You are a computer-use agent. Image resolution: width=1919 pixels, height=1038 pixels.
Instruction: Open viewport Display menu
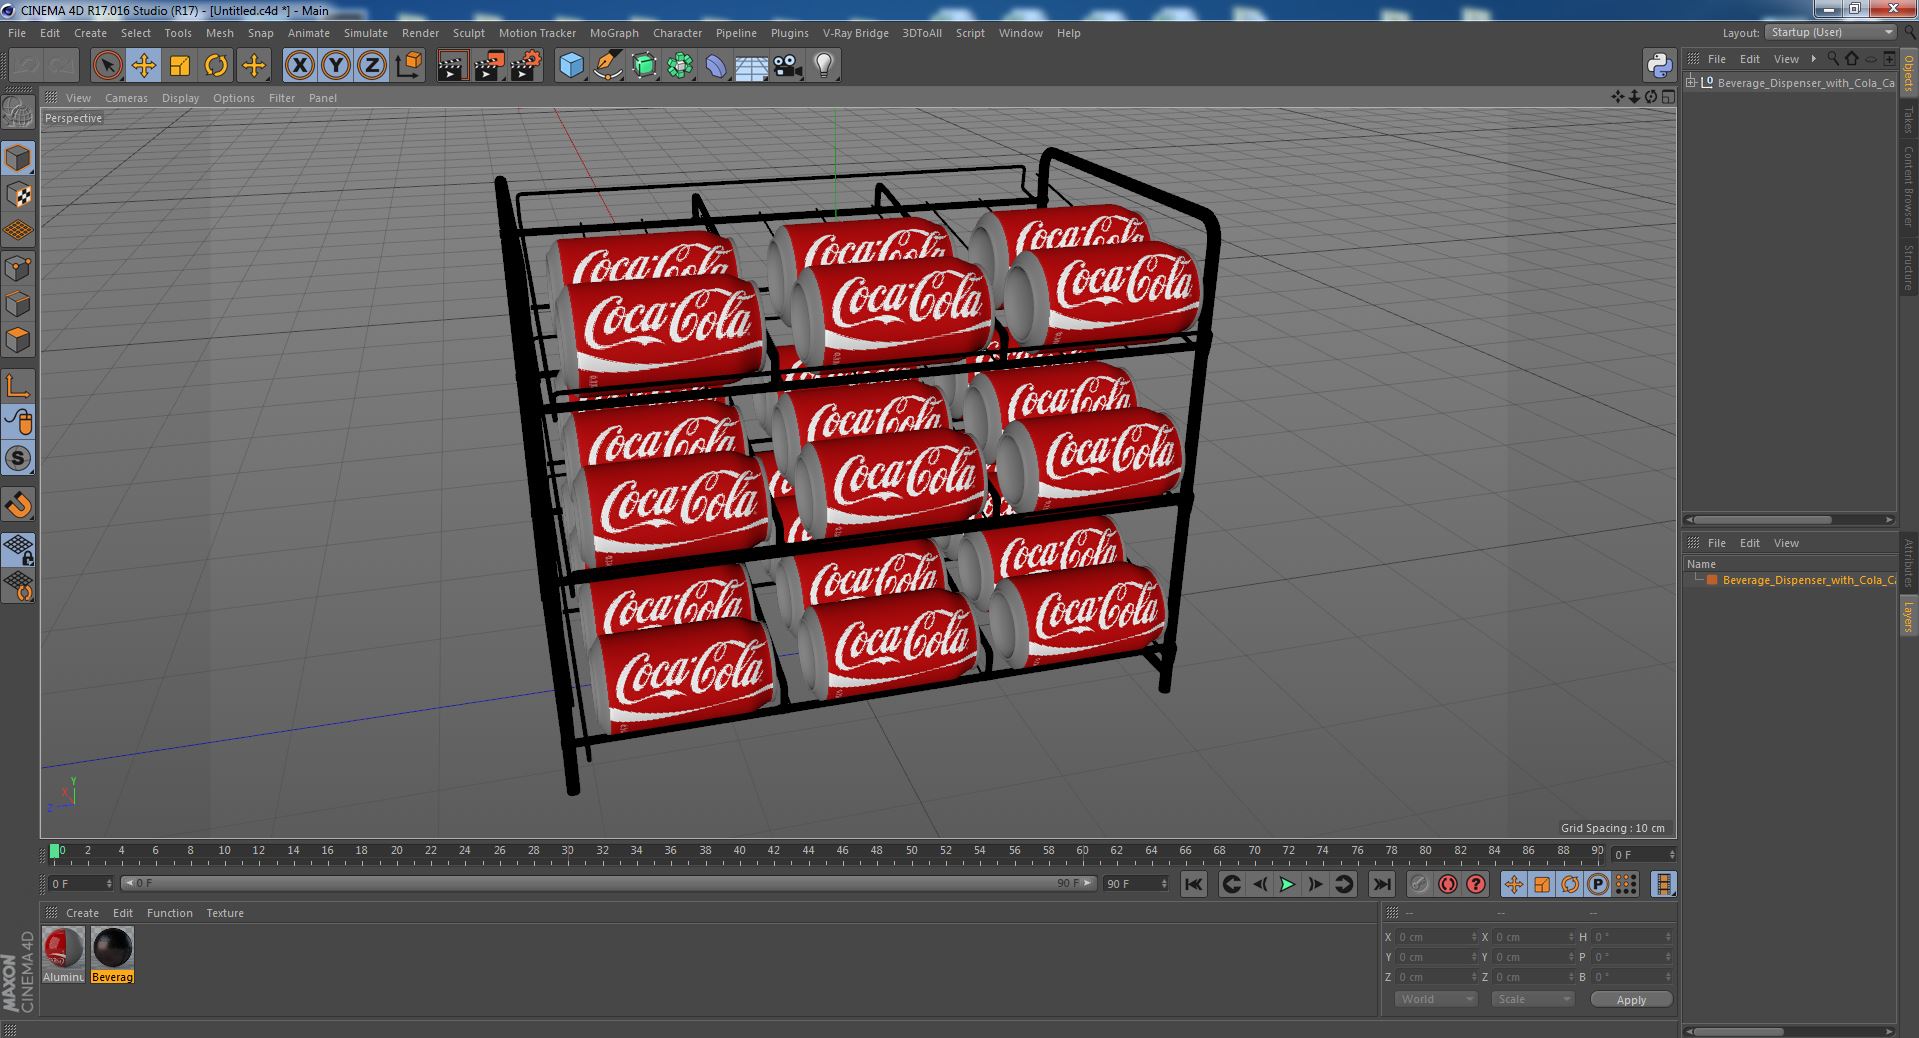[x=180, y=98]
